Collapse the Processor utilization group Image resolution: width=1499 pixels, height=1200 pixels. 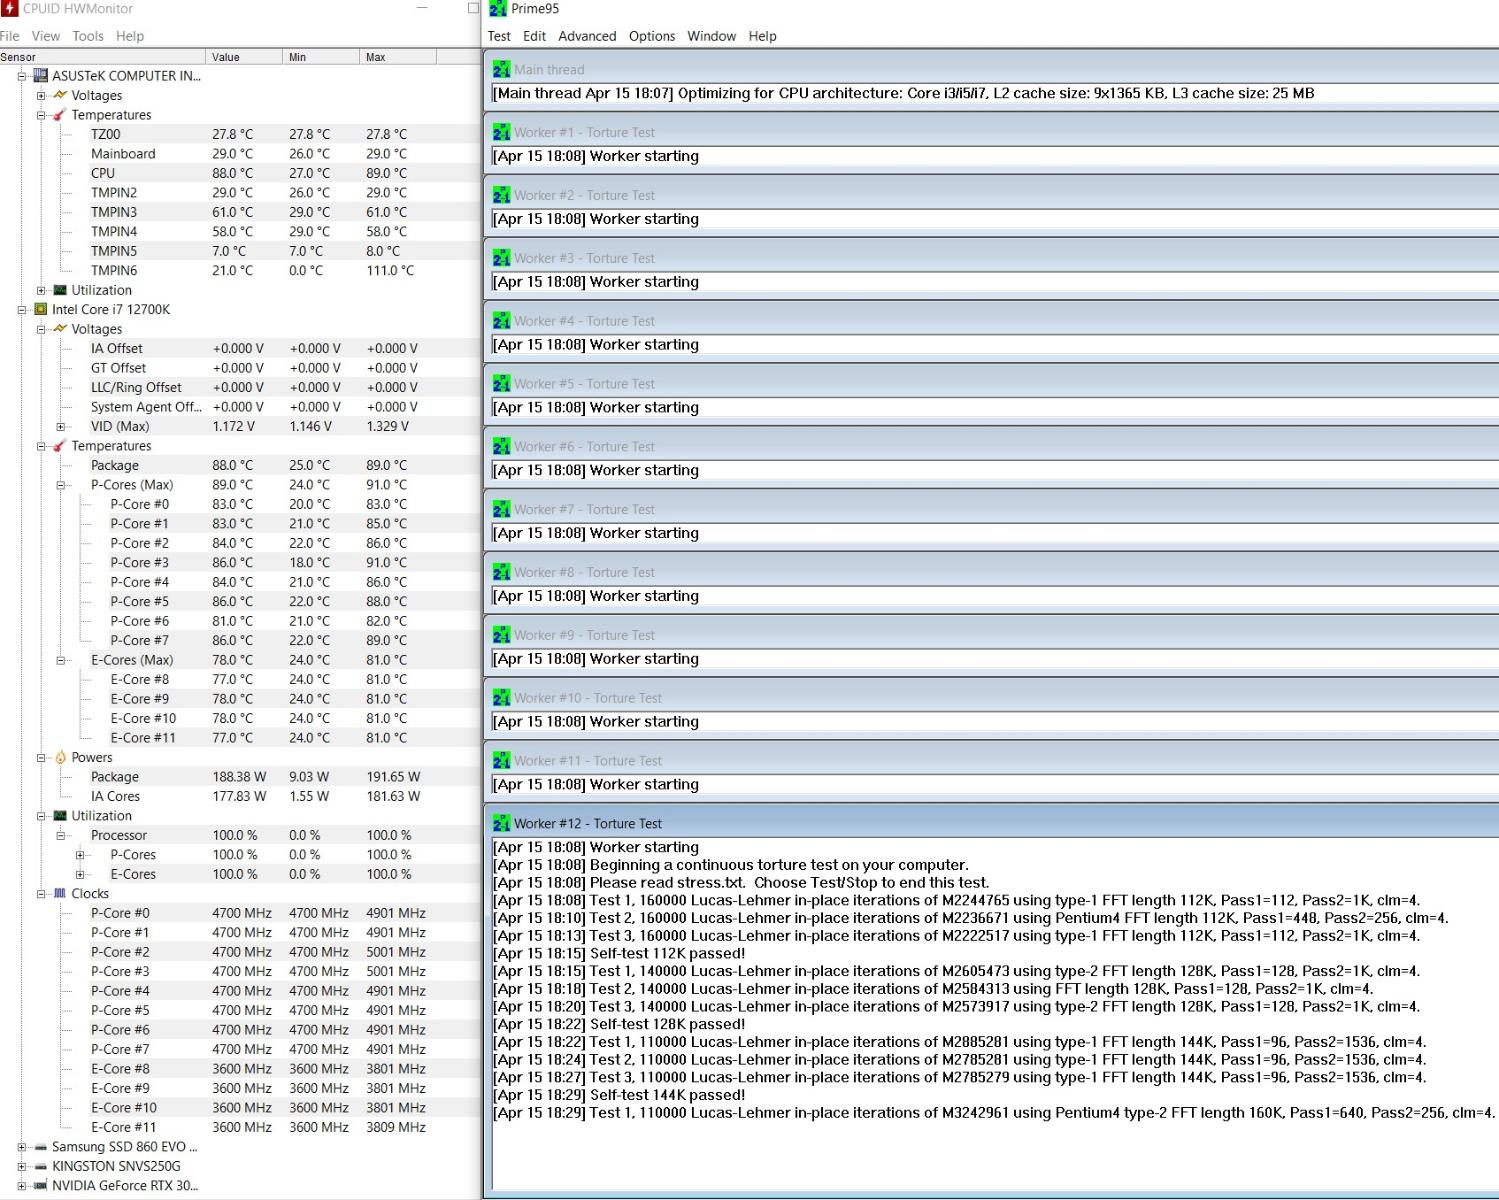click(61, 836)
